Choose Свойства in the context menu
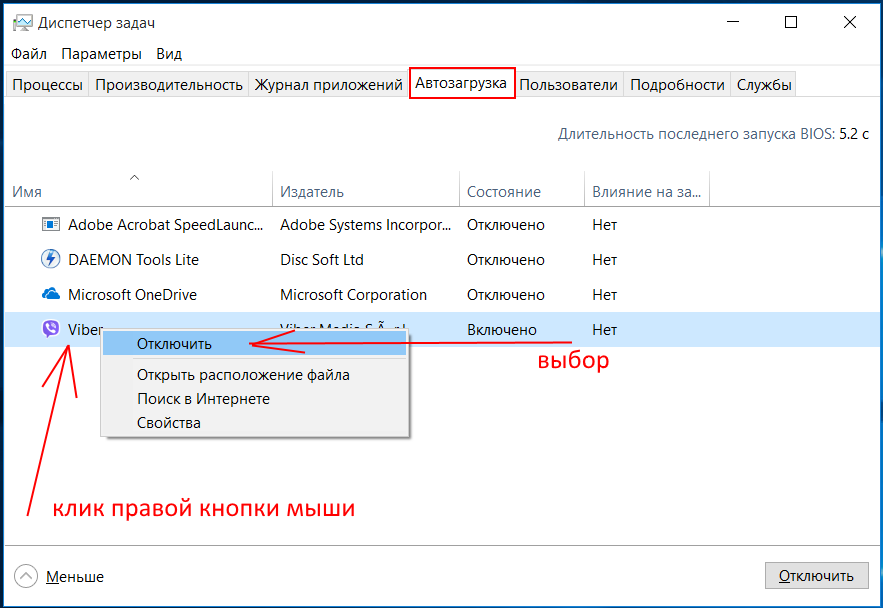Viewport: 883px width, 608px height. (254, 423)
